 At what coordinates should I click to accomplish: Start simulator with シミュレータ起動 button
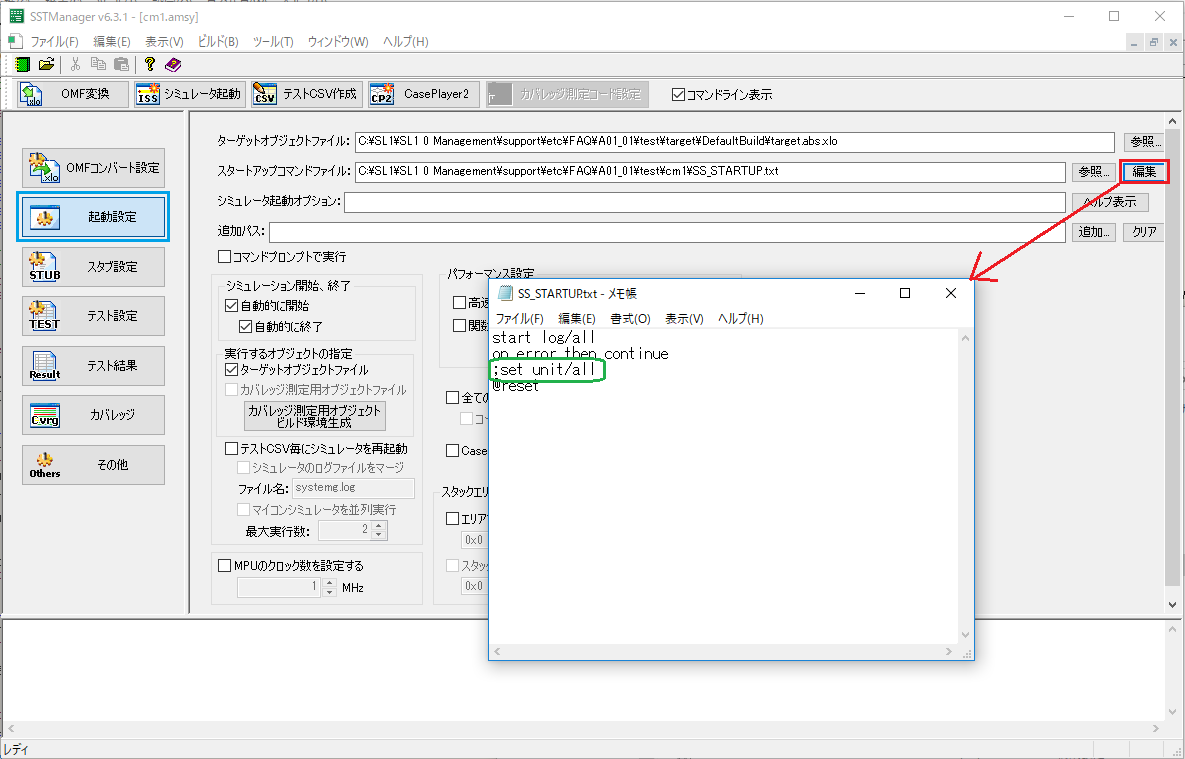click(x=189, y=94)
